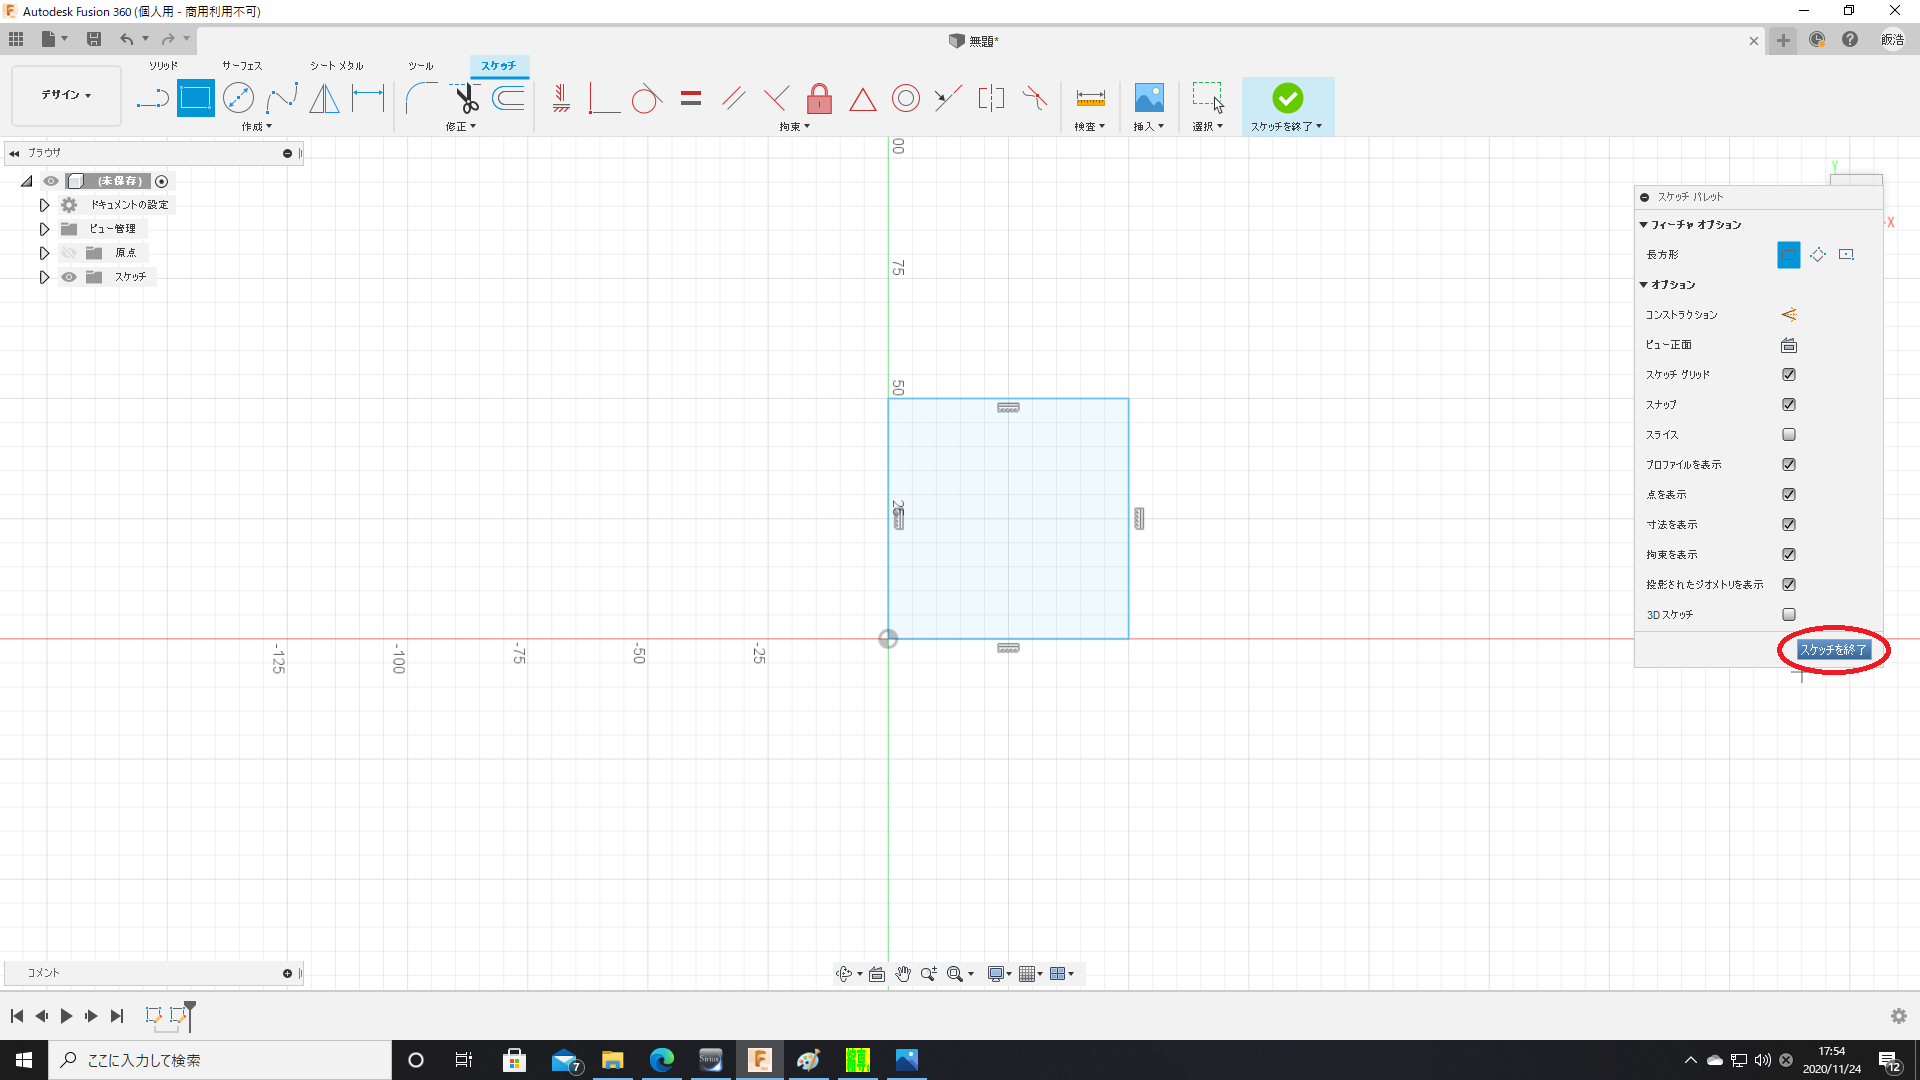Expand the 原点 tree node

[44, 253]
